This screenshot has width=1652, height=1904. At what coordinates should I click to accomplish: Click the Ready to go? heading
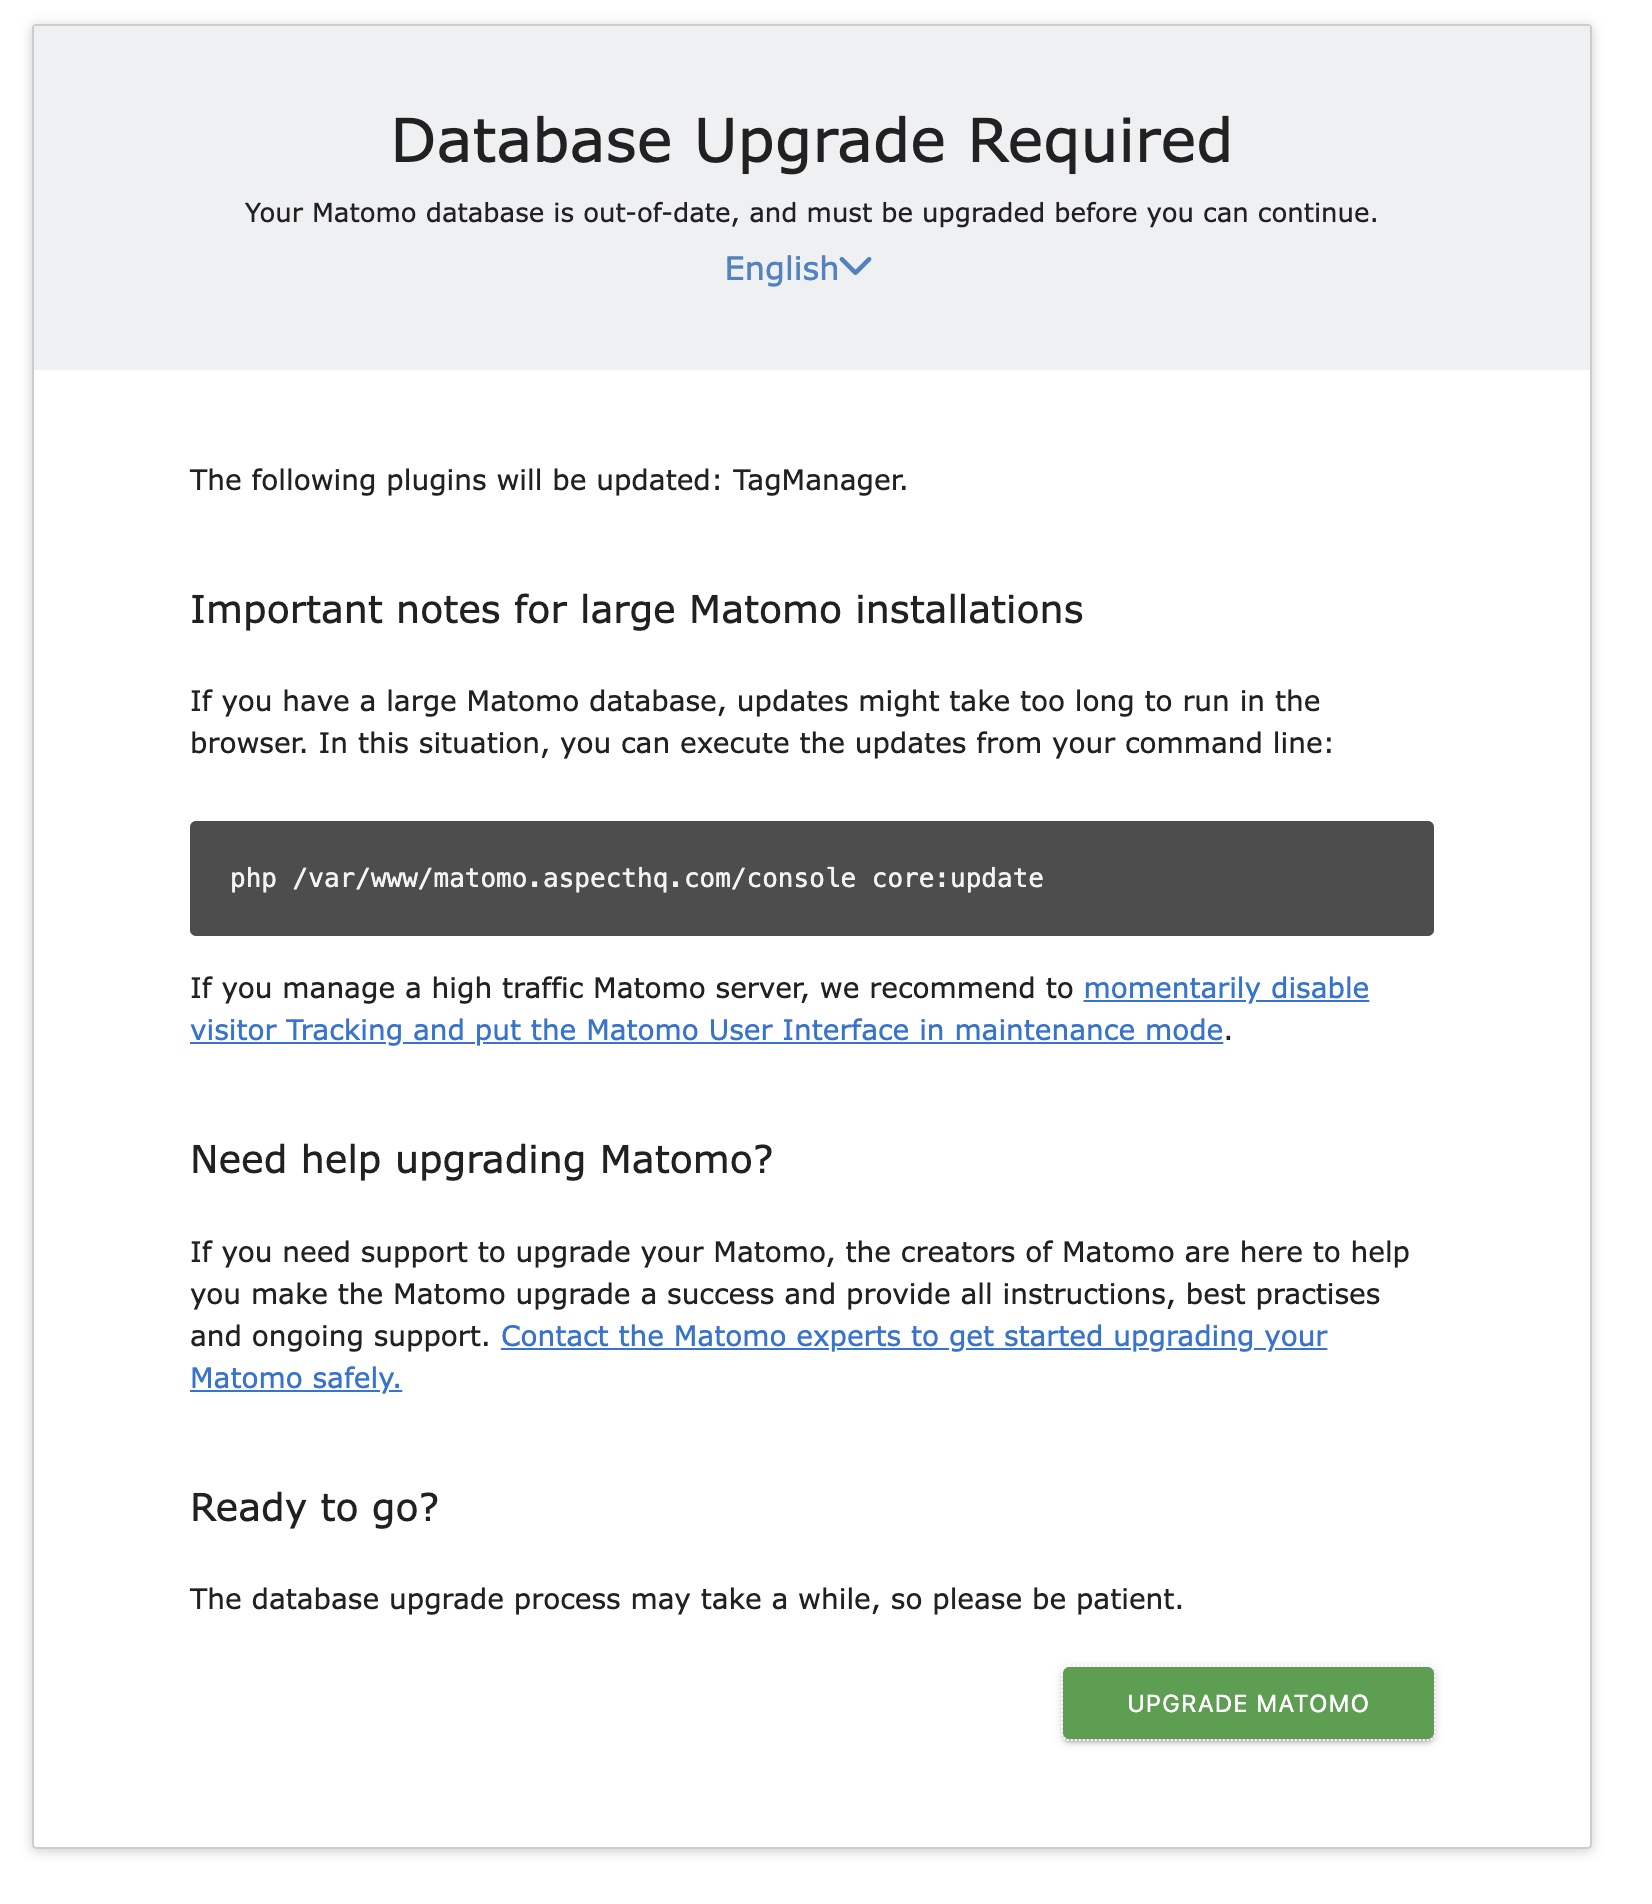315,1508
